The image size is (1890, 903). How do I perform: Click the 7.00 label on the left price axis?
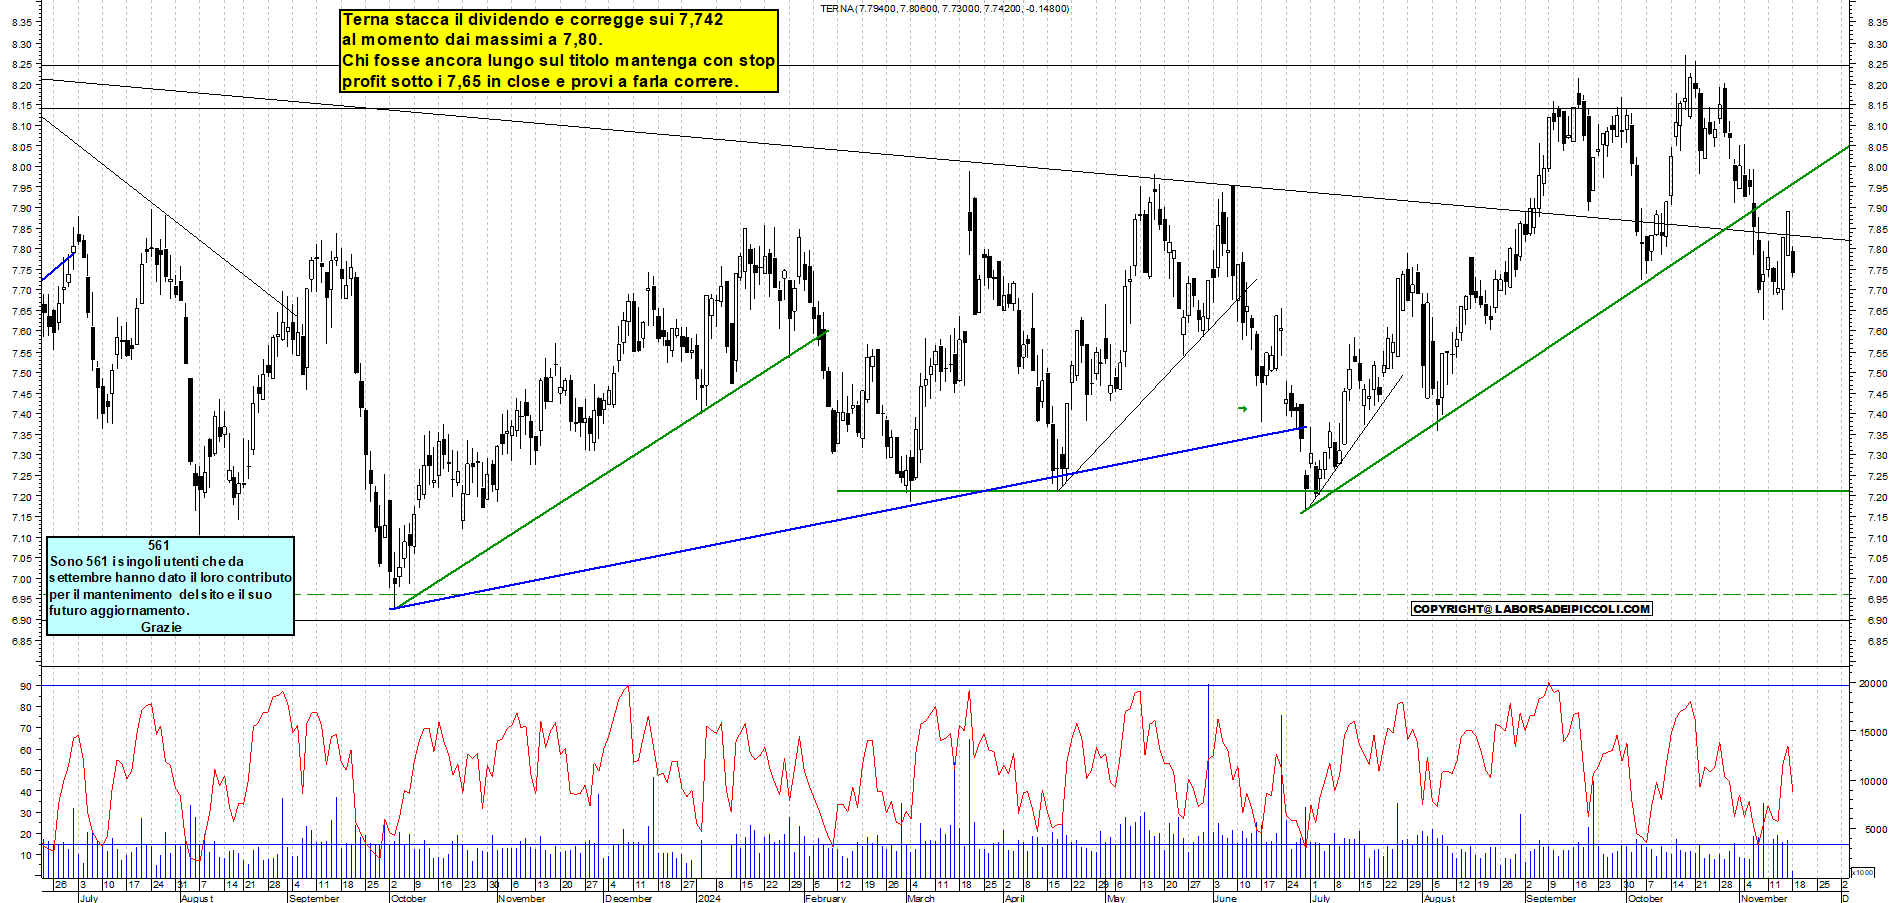[x=21, y=579]
